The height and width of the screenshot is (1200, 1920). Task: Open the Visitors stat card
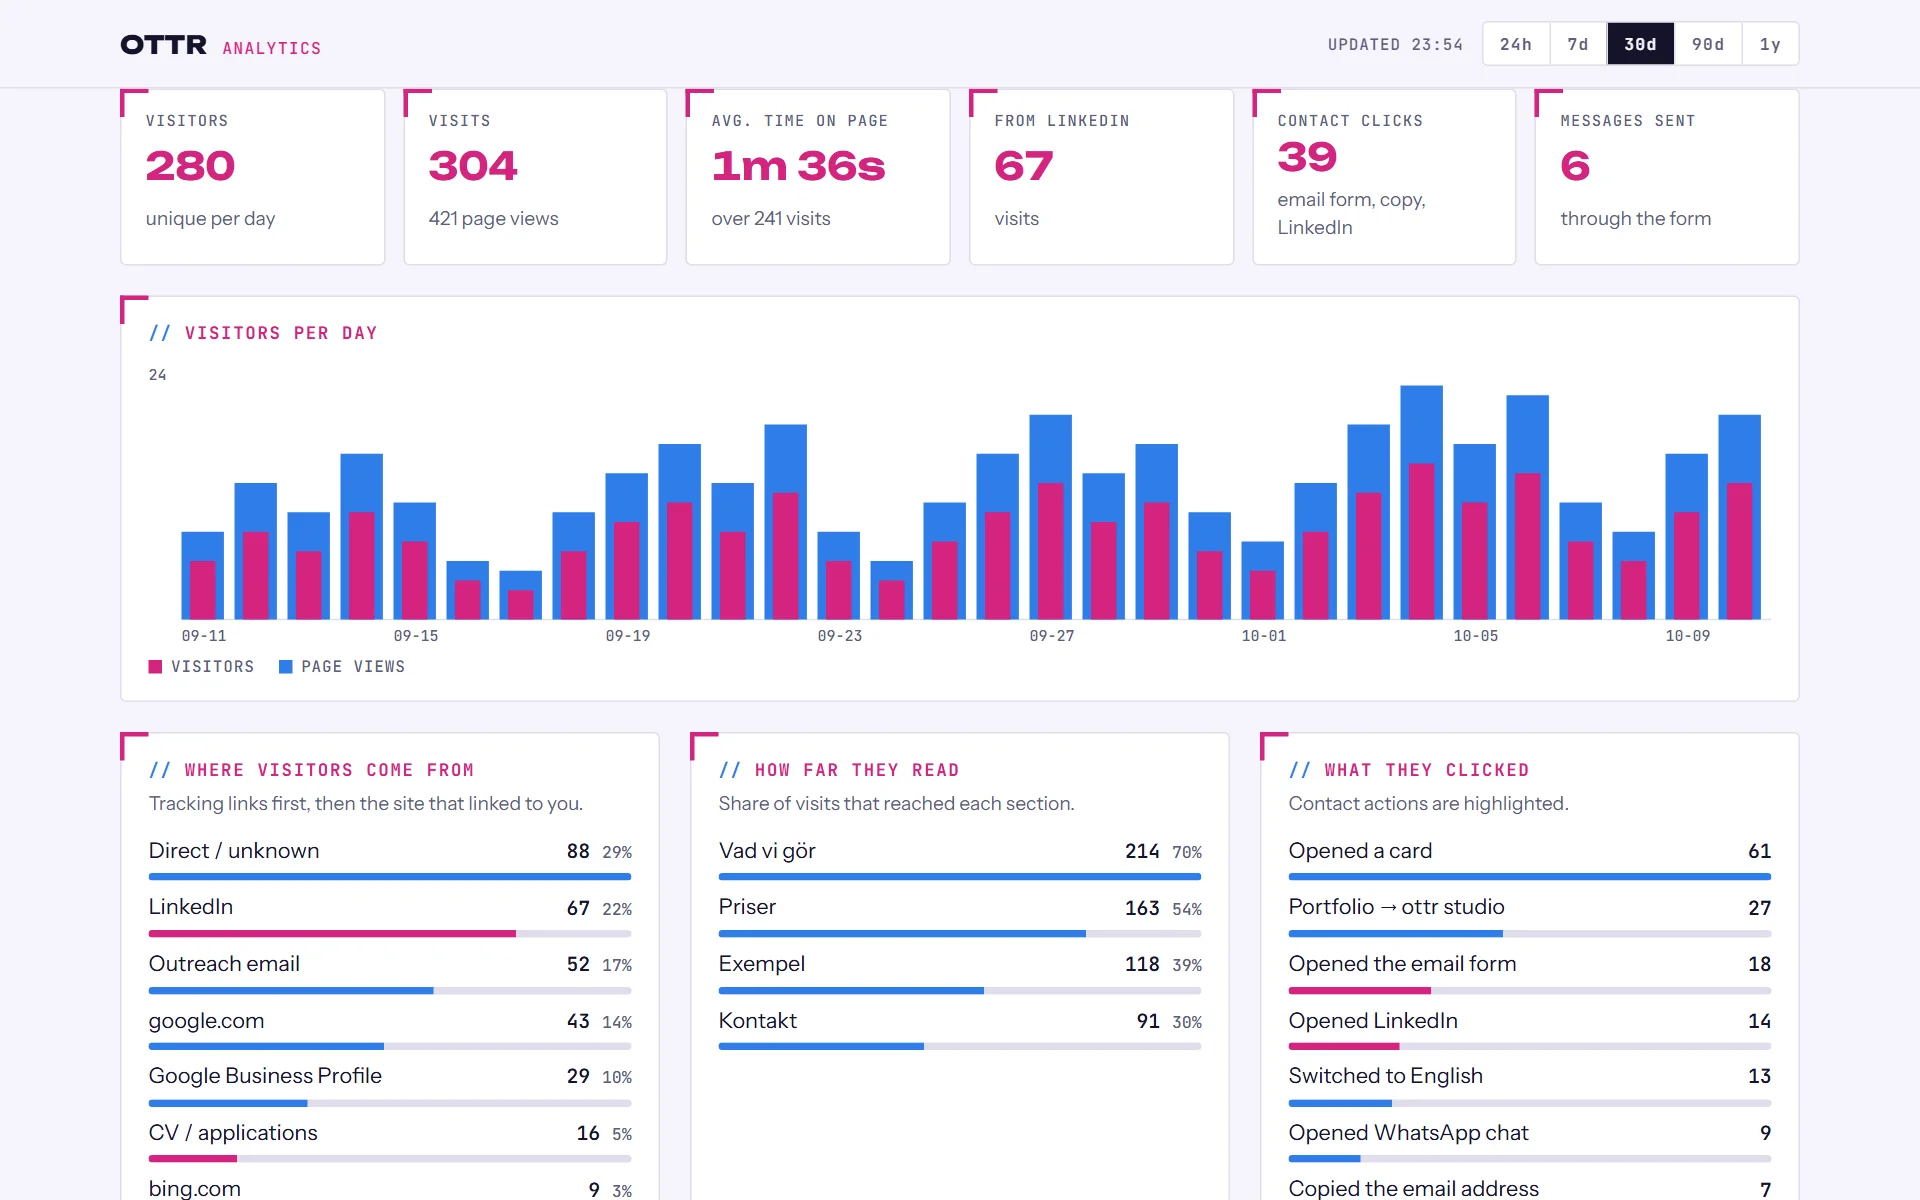coord(252,177)
